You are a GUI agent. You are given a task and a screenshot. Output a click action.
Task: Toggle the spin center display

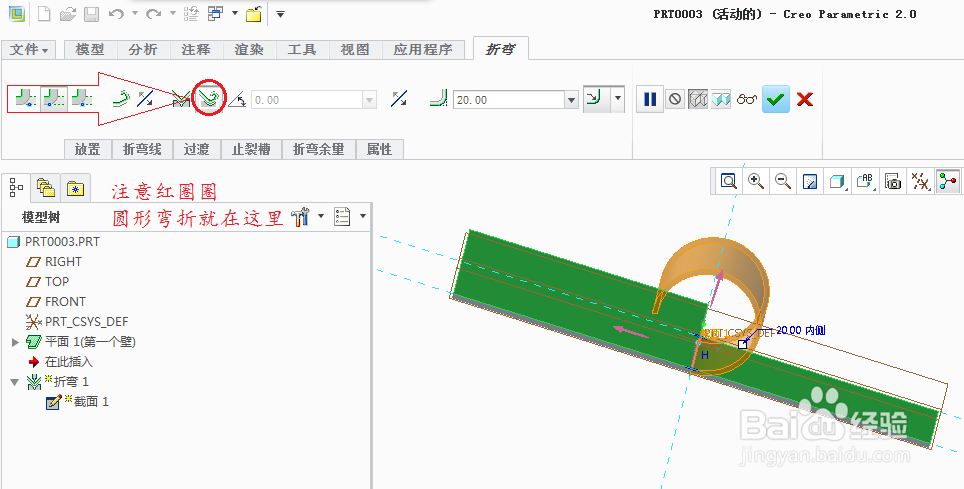click(x=947, y=181)
